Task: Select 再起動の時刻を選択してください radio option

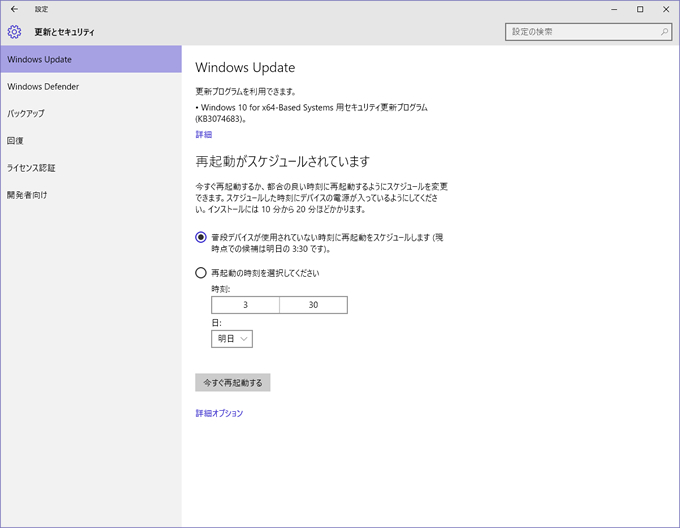Action: pyautogui.click(x=200, y=273)
